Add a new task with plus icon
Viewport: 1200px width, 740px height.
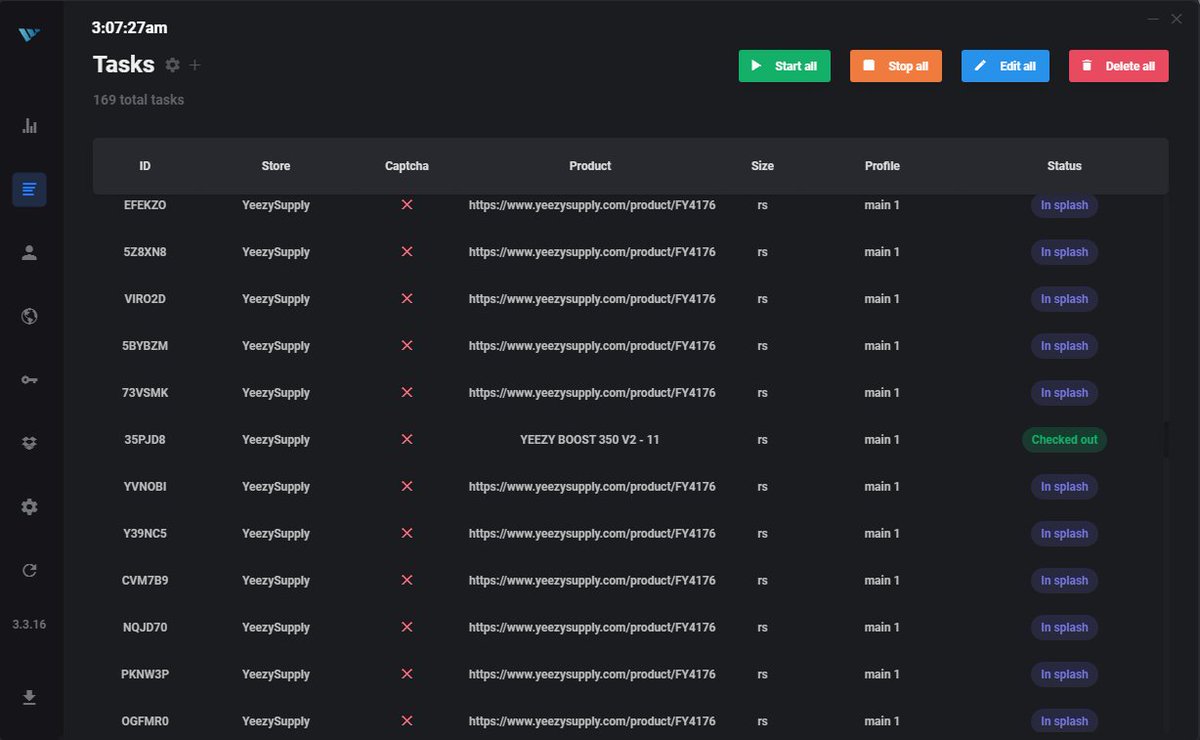[x=195, y=65]
